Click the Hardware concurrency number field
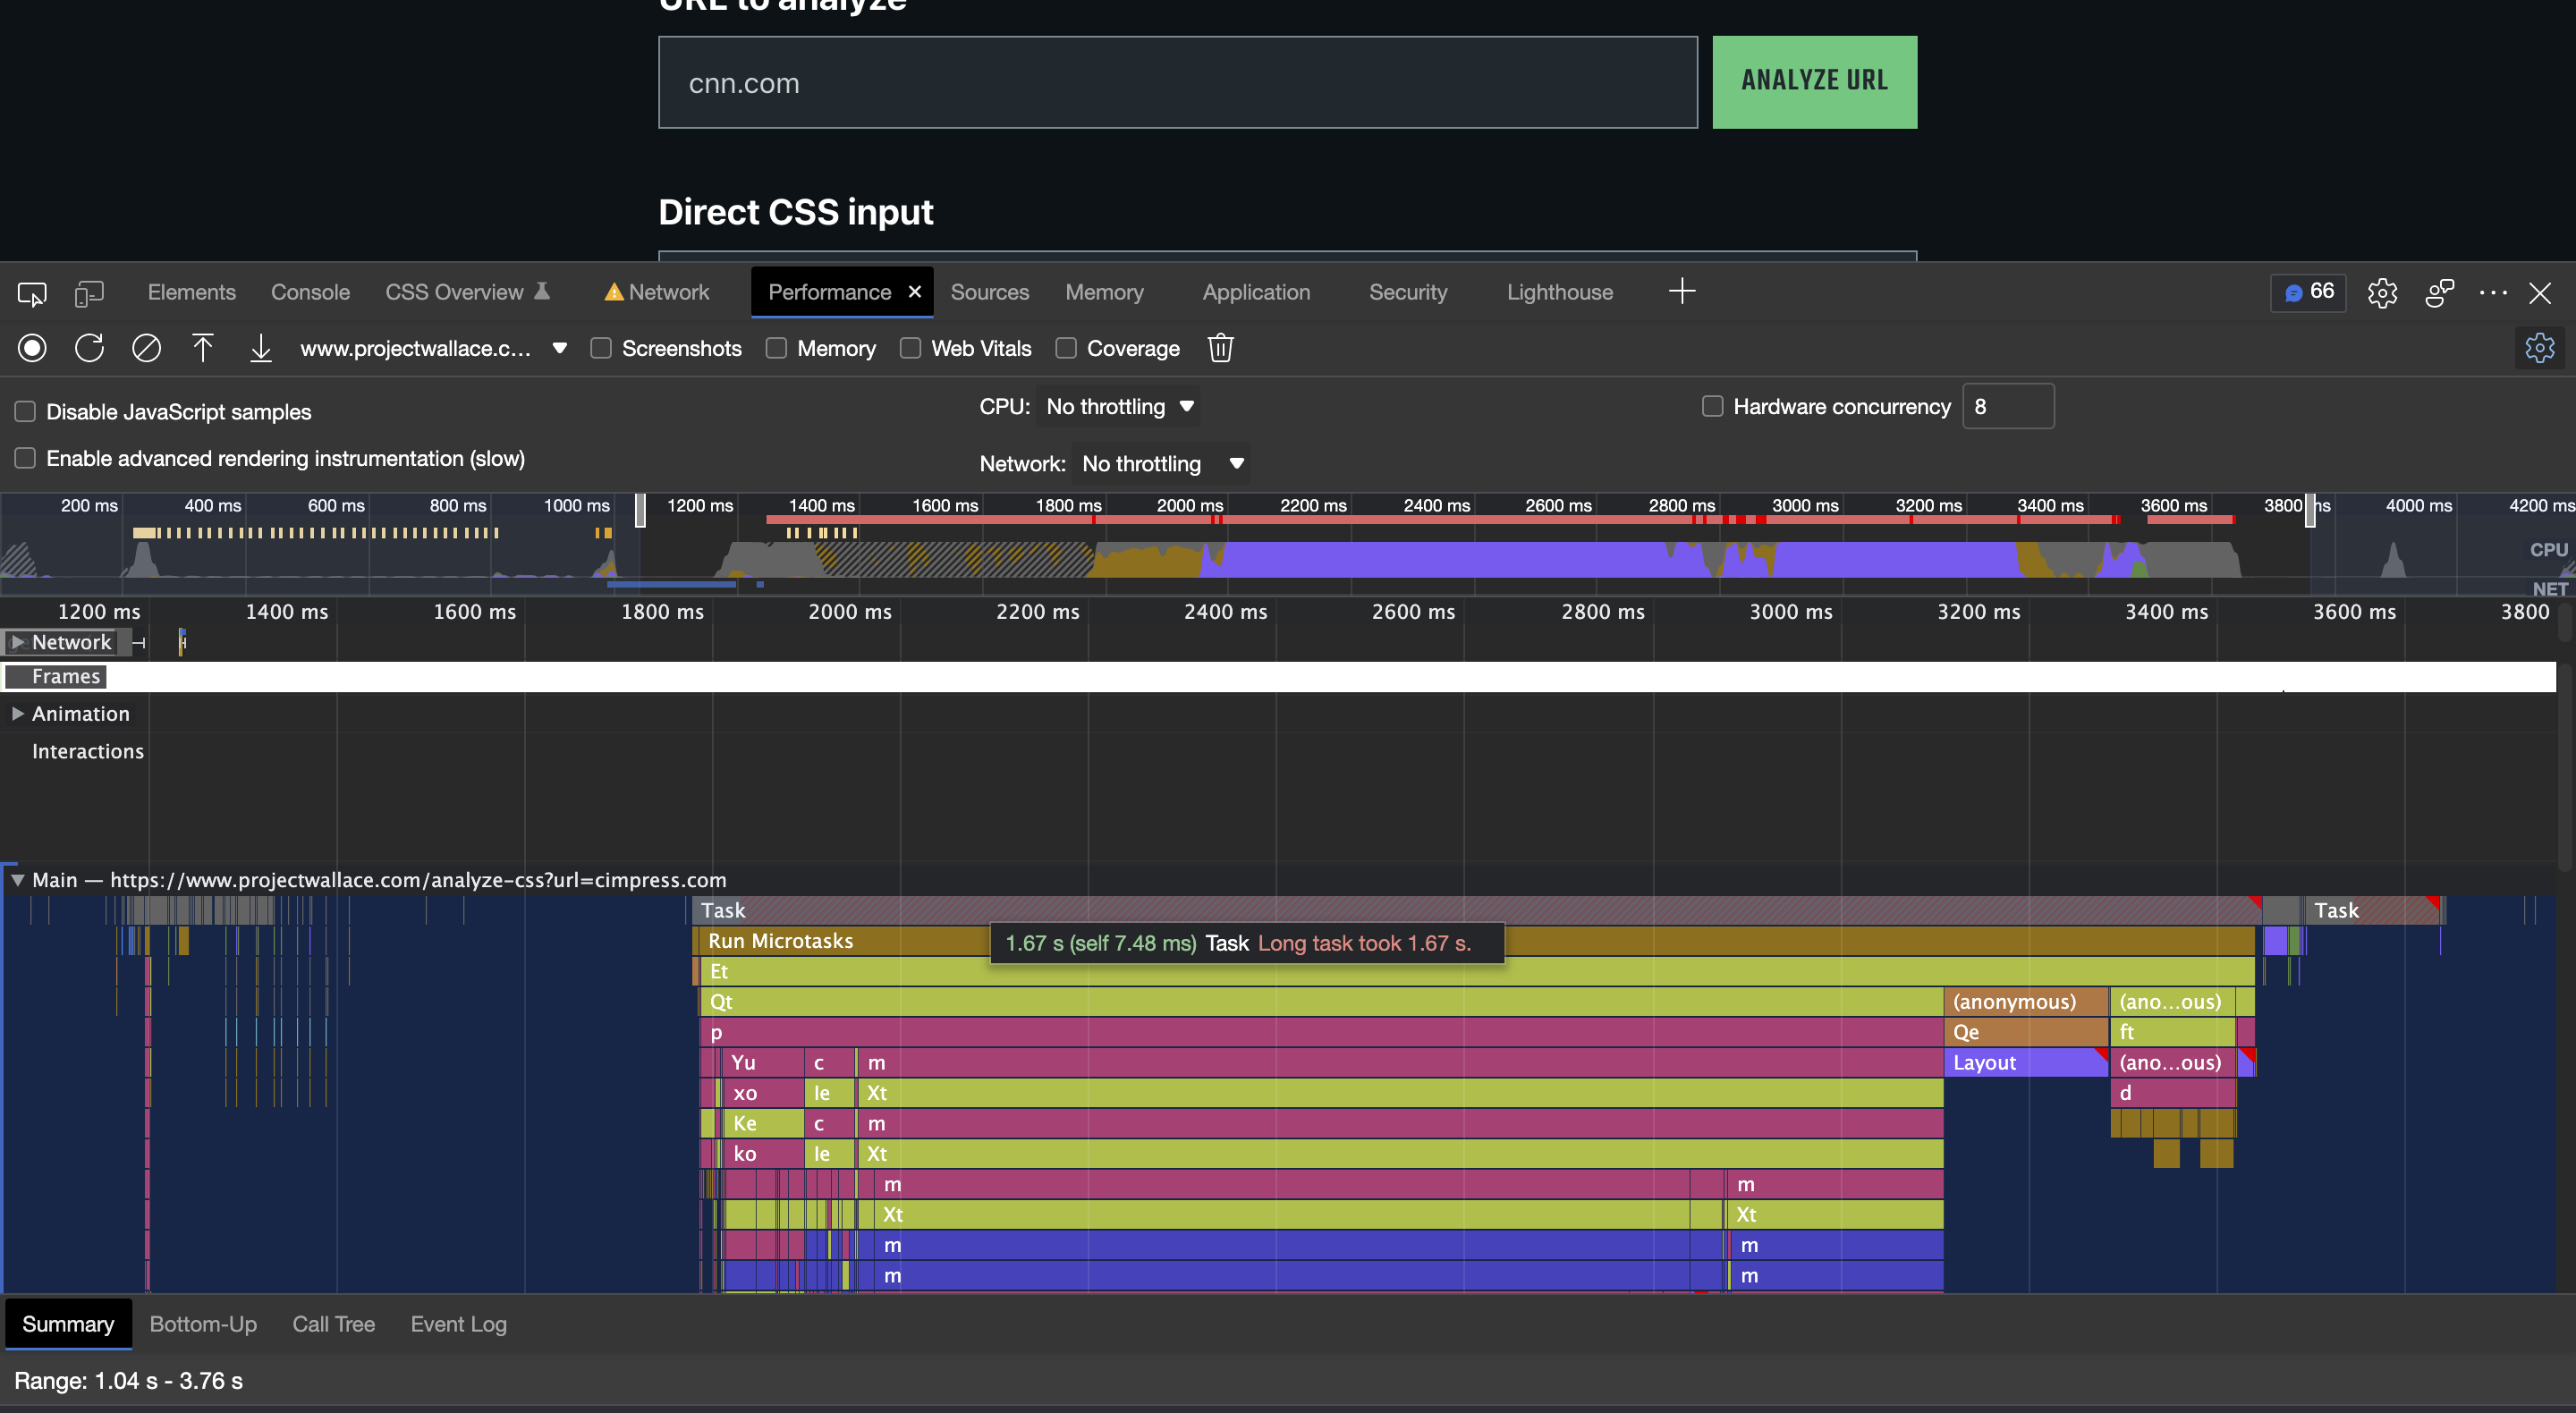Viewport: 2576px width, 1413px height. coord(2007,407)
